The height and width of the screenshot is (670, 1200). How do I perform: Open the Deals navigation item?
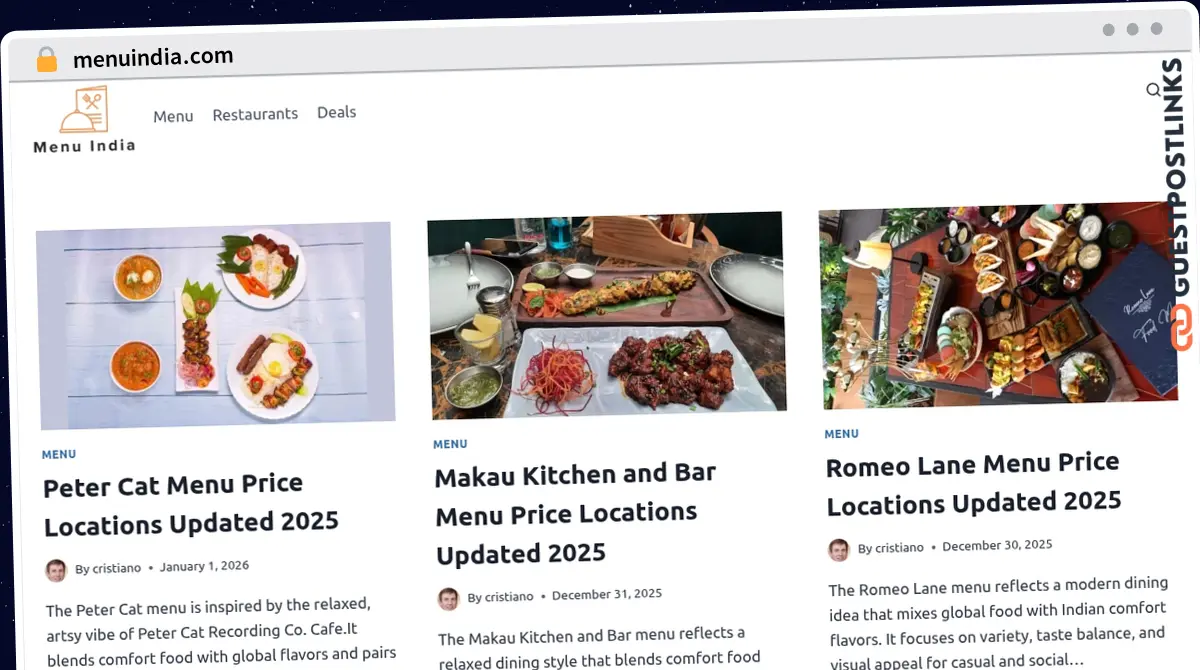pos(337,112)
